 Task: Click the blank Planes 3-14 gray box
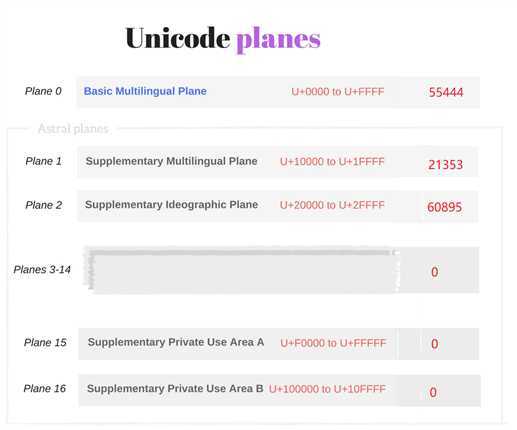tap(242, 270)
